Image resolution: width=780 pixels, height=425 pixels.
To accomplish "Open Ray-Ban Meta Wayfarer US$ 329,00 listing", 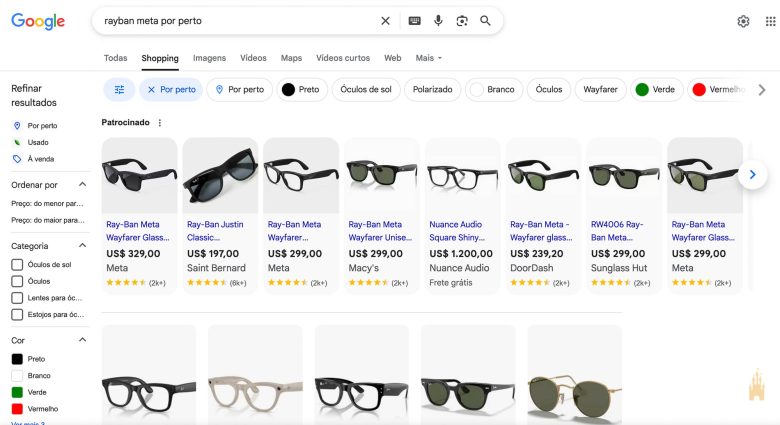I will pos(139,214).
